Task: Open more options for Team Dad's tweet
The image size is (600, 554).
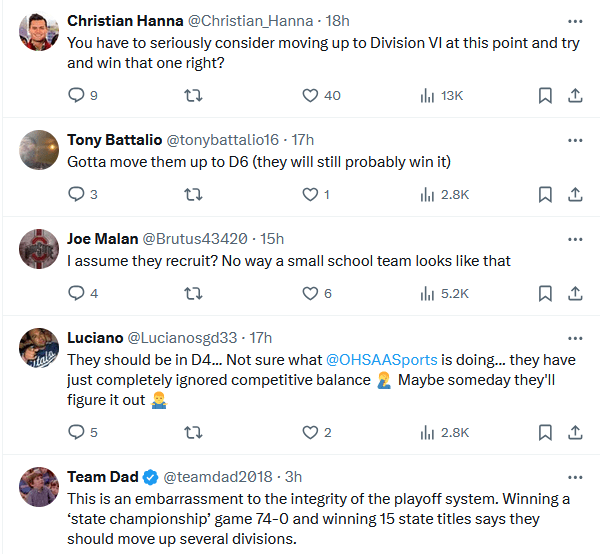Action: coord(574,473)
